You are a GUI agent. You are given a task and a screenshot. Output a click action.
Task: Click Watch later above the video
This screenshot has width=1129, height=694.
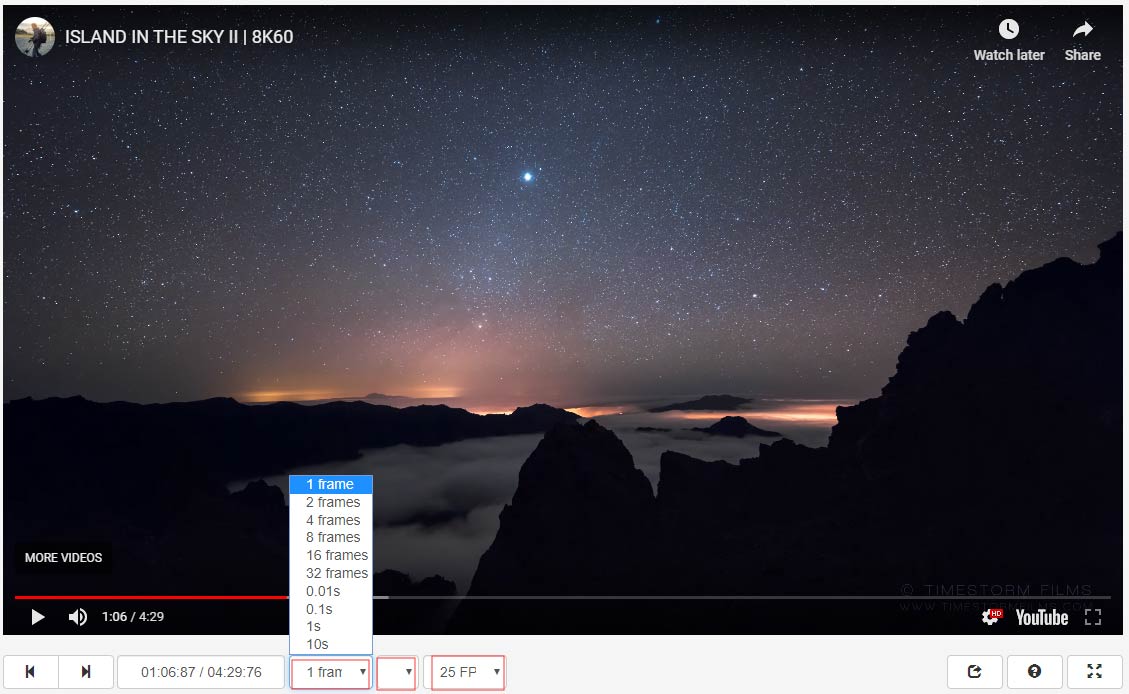1009,40
